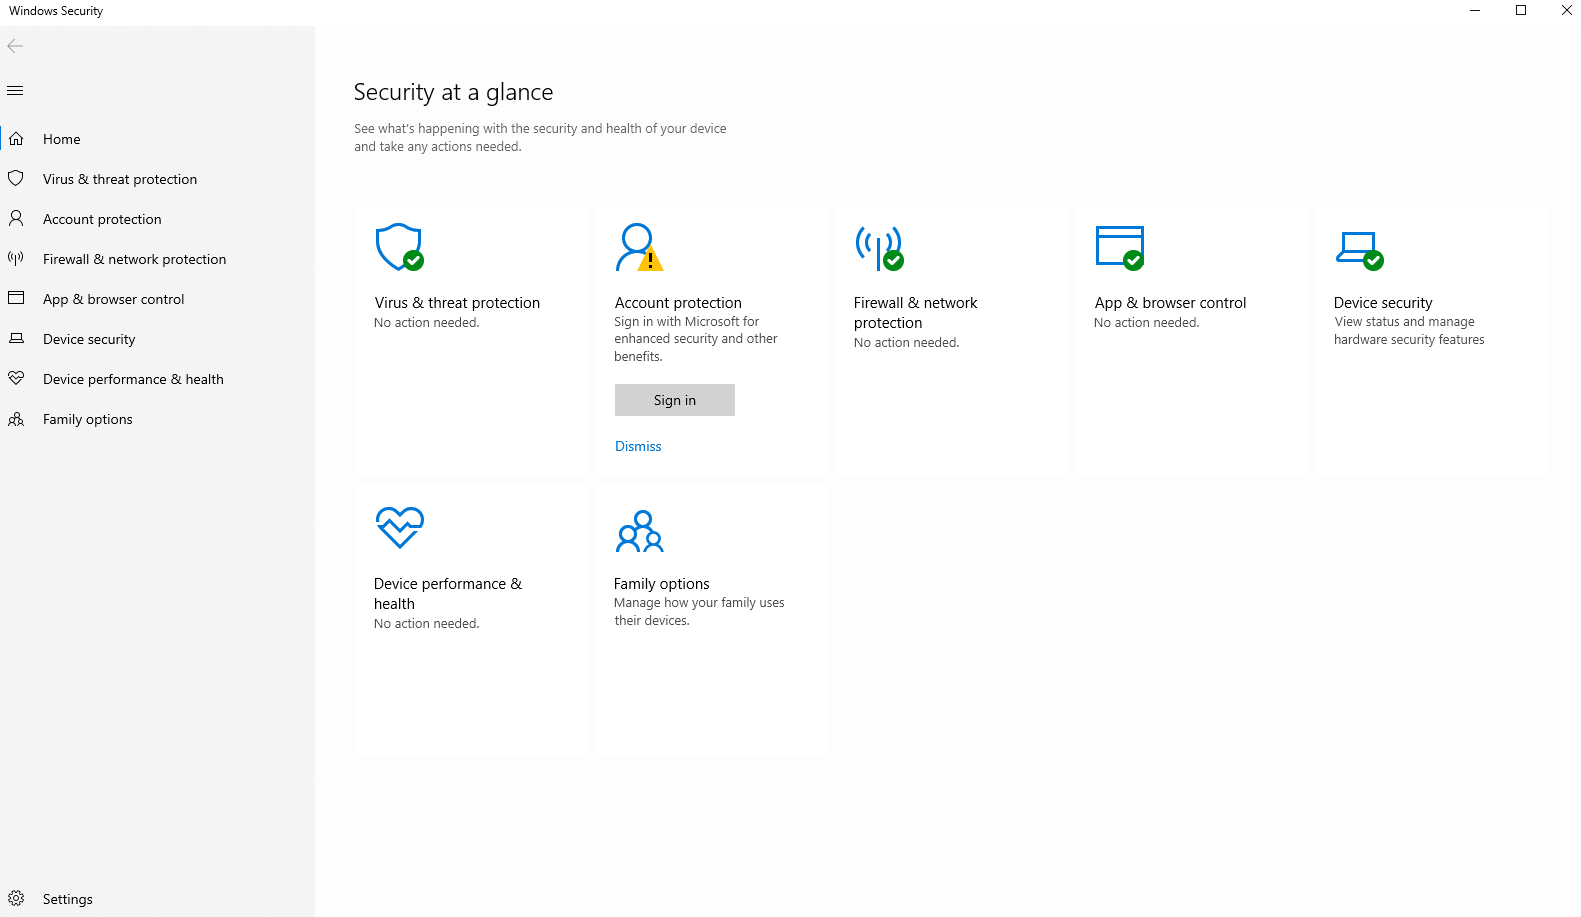1581x917 pixels.
Task: Minimize the Windows Security window
Action: pos(1475,11)
